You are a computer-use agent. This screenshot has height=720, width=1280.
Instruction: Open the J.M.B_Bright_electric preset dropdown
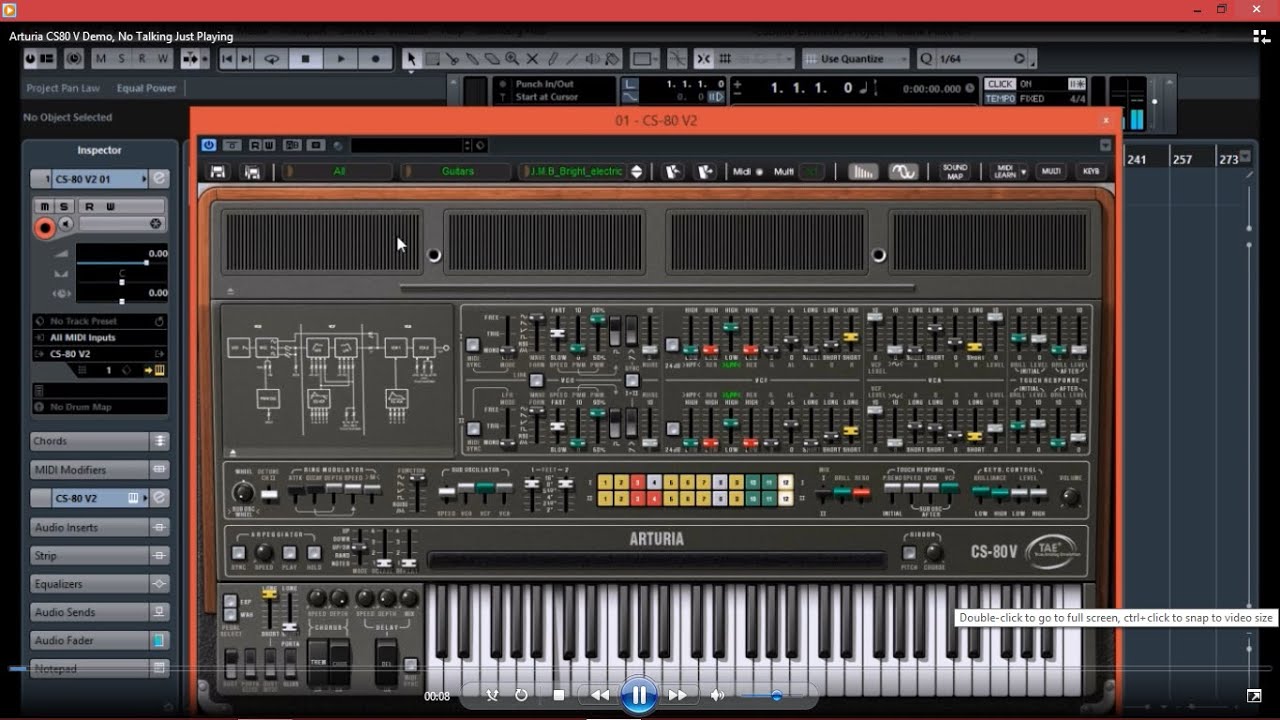click(636, 172)
